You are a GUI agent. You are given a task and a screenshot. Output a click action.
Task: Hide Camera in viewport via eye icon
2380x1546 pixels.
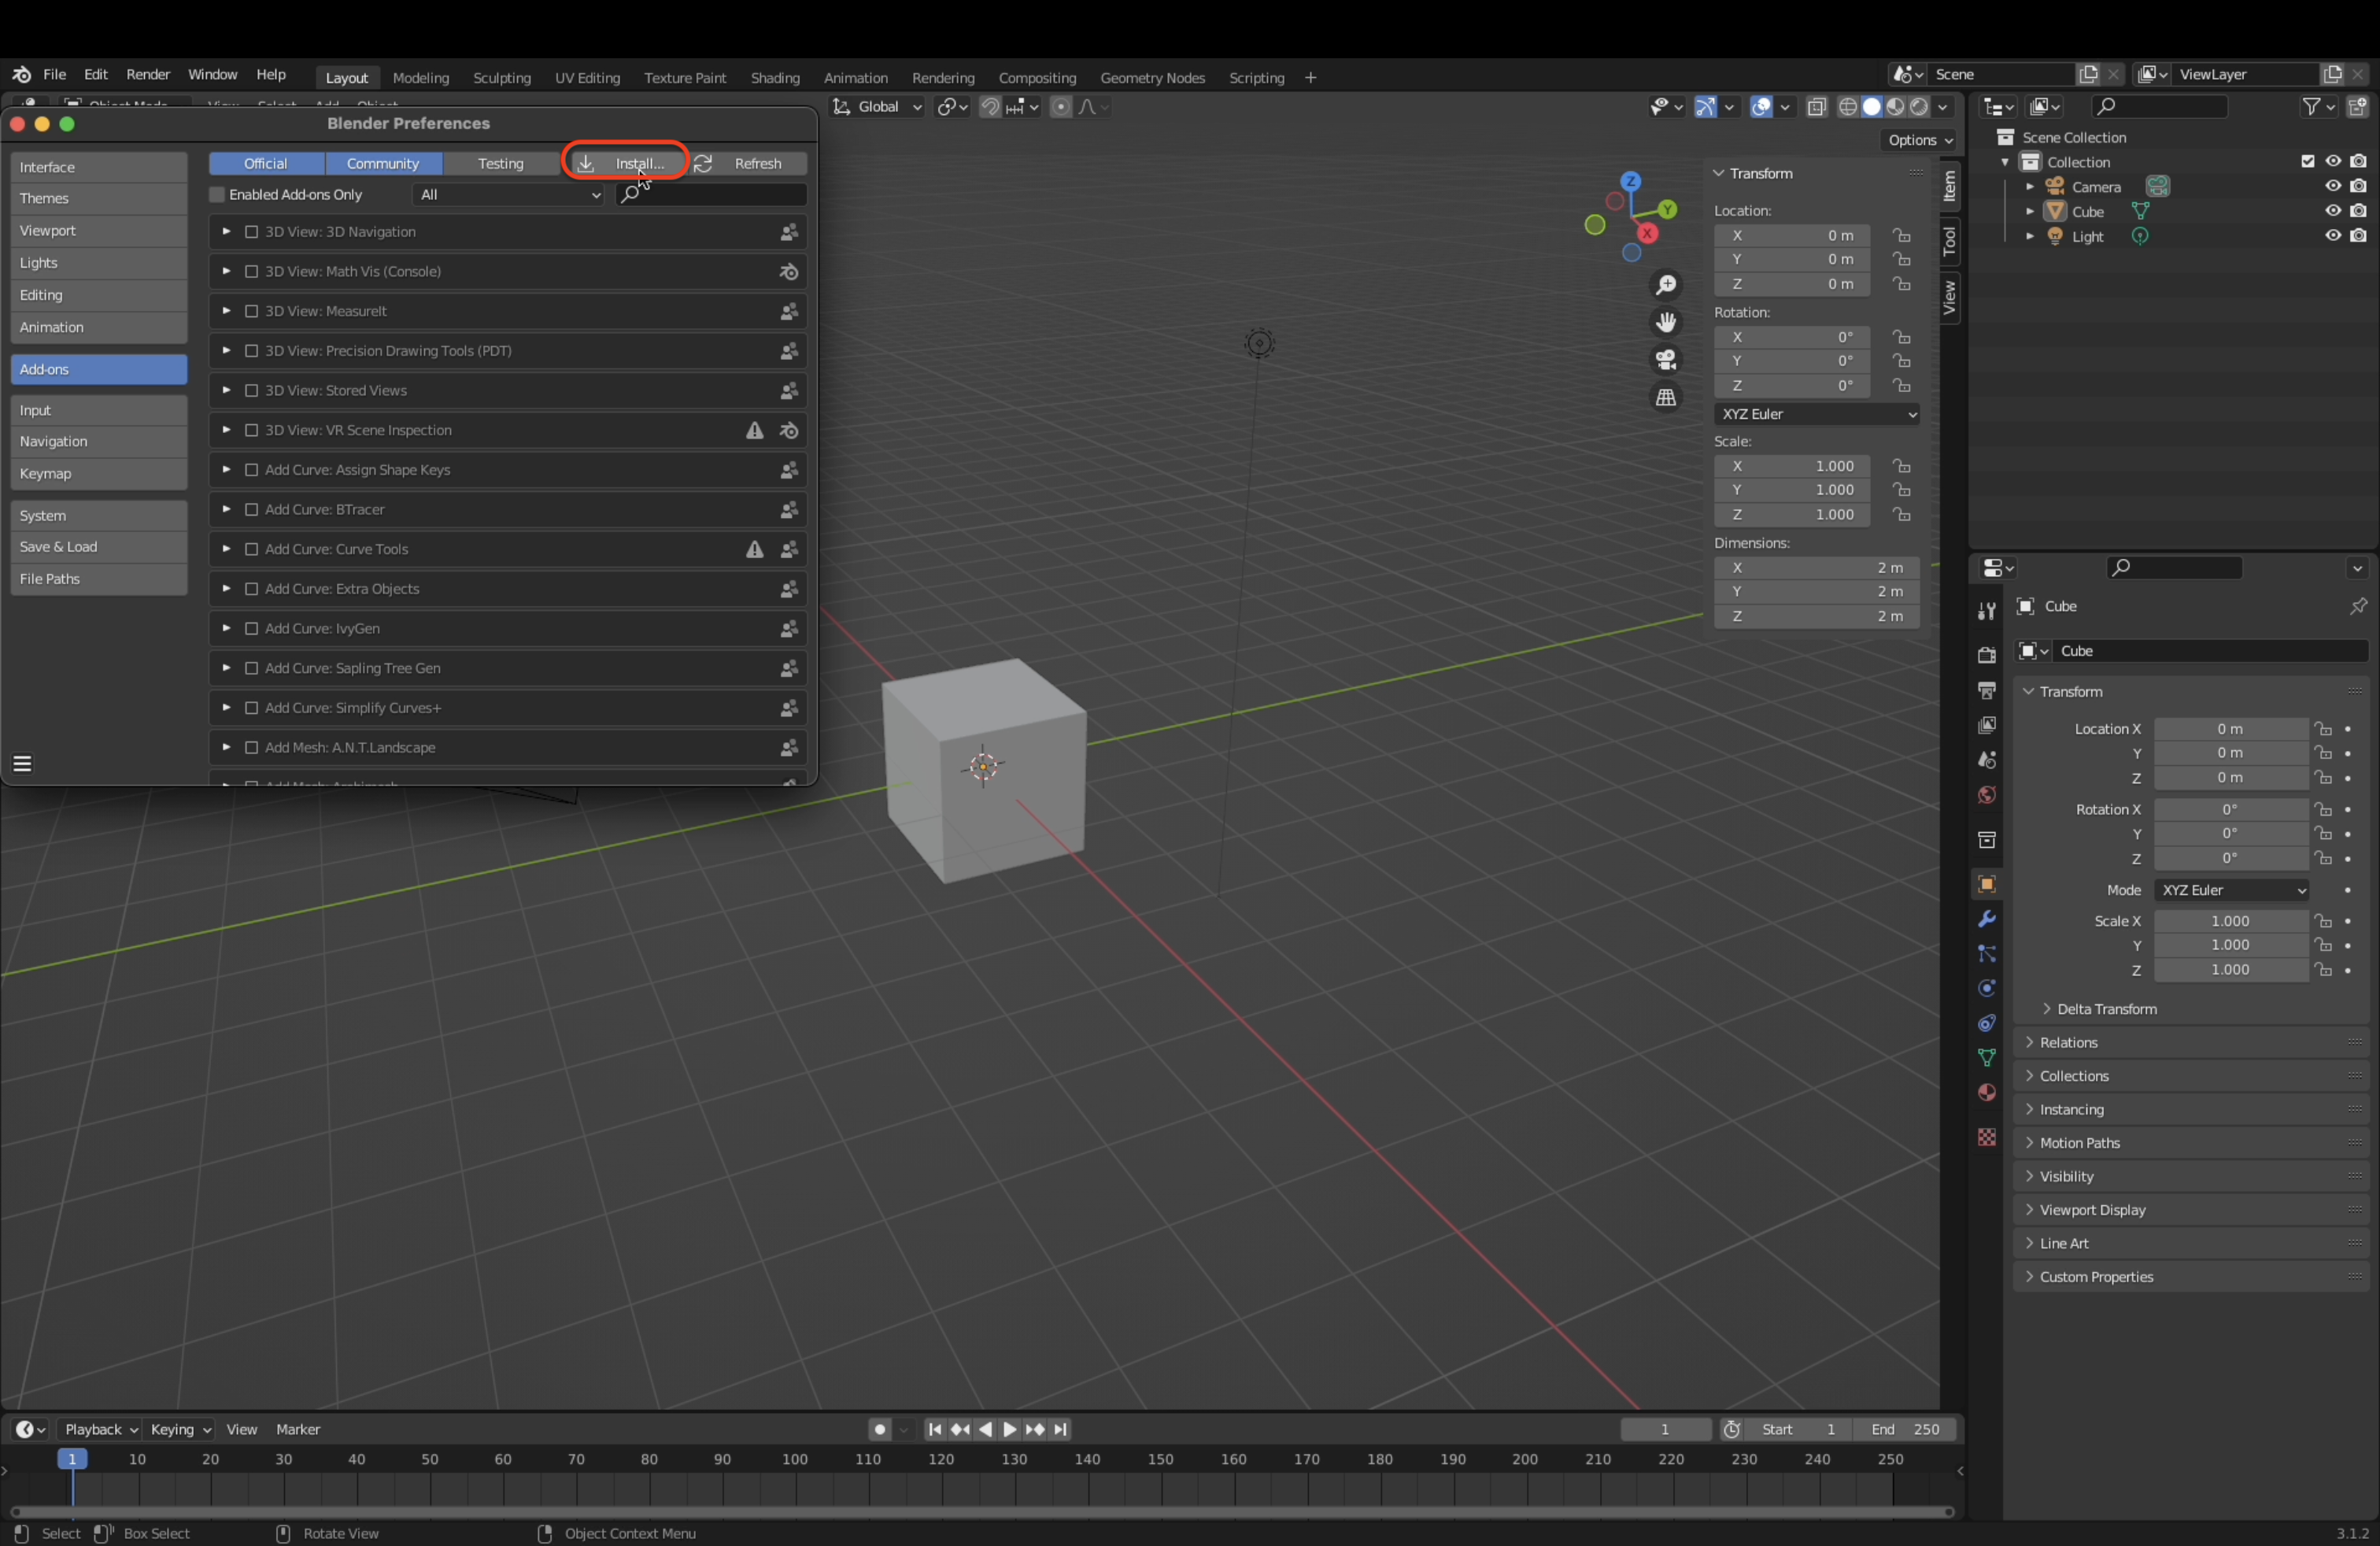click(2332, 186)
